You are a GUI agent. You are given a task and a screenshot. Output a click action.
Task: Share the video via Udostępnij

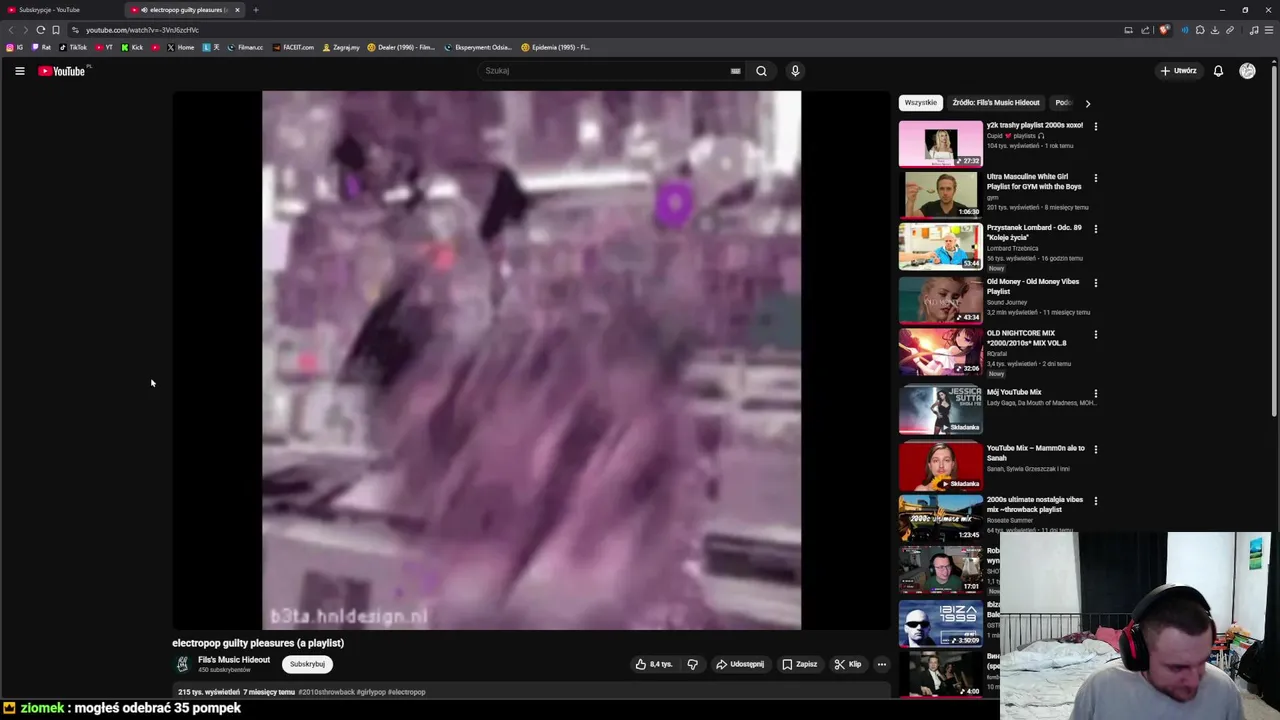tap(740, 664)
